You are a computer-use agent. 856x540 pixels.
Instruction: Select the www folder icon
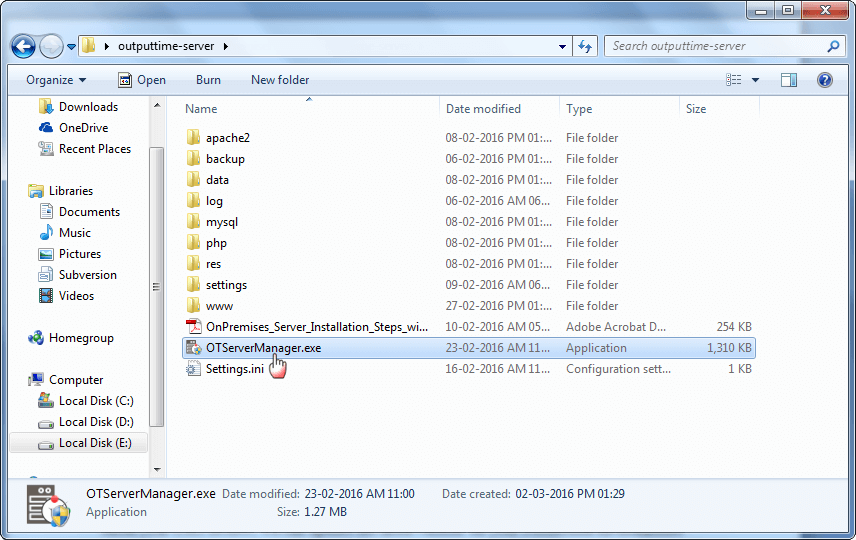[193, 306]
